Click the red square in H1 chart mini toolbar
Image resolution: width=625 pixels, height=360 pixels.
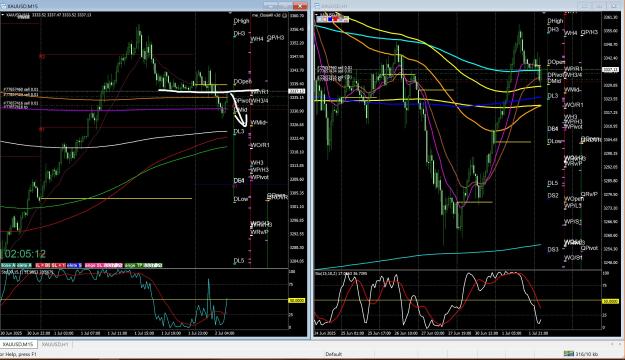(336, 19)
